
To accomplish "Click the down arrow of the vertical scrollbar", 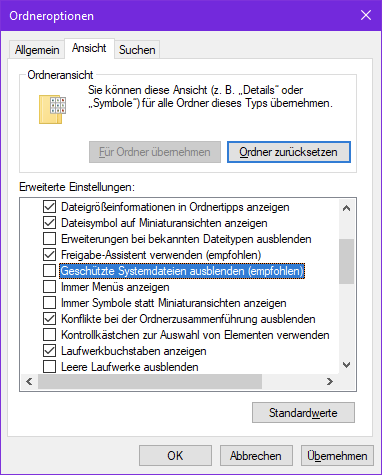I will click(347, 365).
